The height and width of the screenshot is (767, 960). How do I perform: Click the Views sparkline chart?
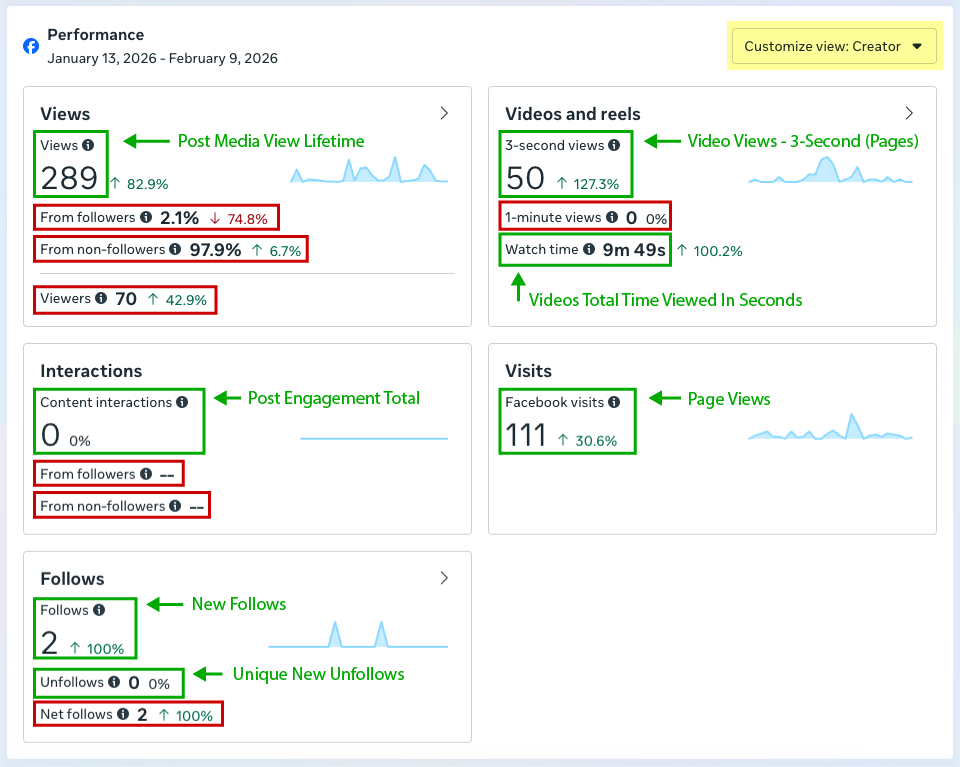369,171
